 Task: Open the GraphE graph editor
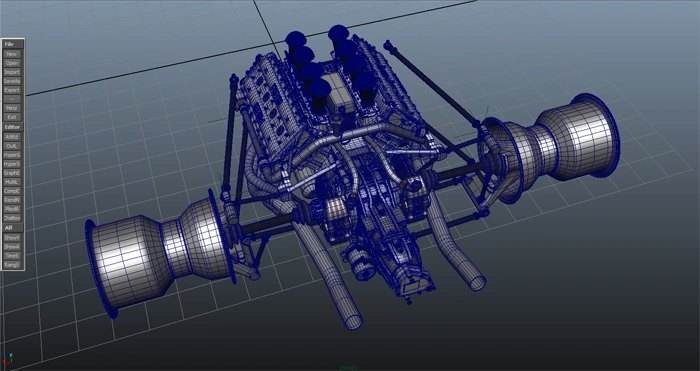coord(12,173)
